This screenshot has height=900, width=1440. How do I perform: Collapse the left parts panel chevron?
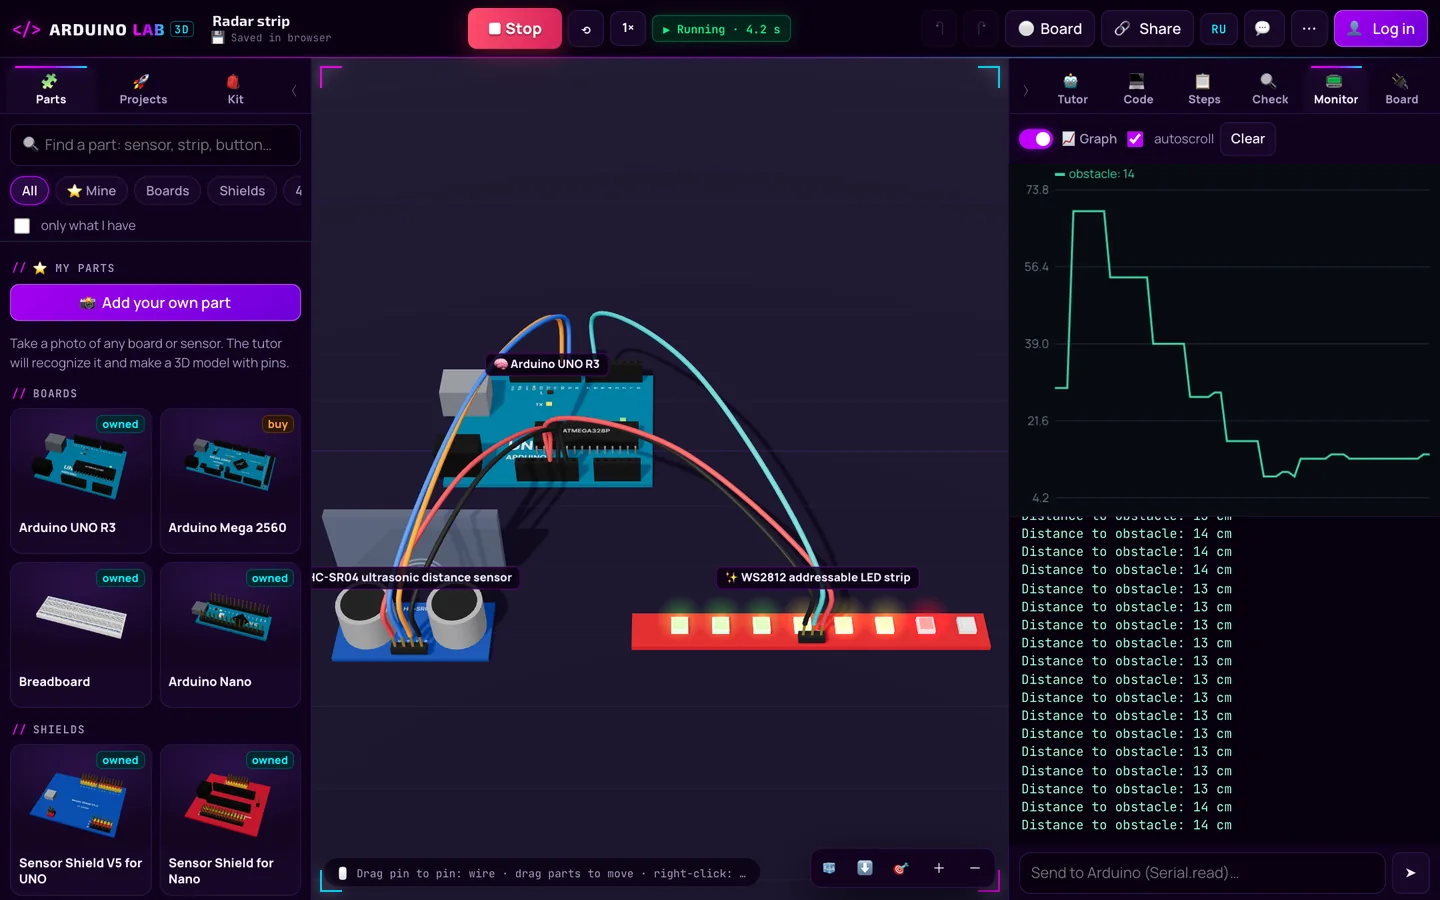[x=294, y=90]
